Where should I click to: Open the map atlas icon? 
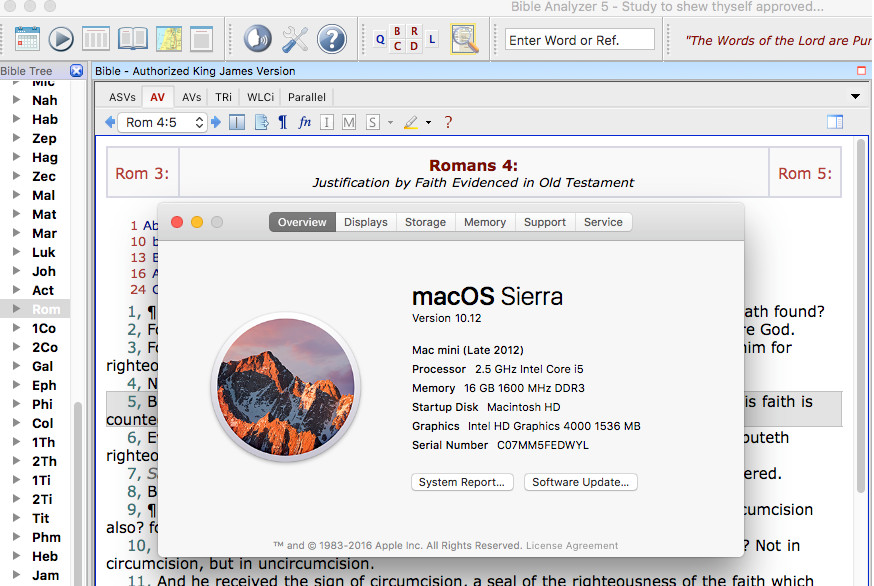[169, 39]
